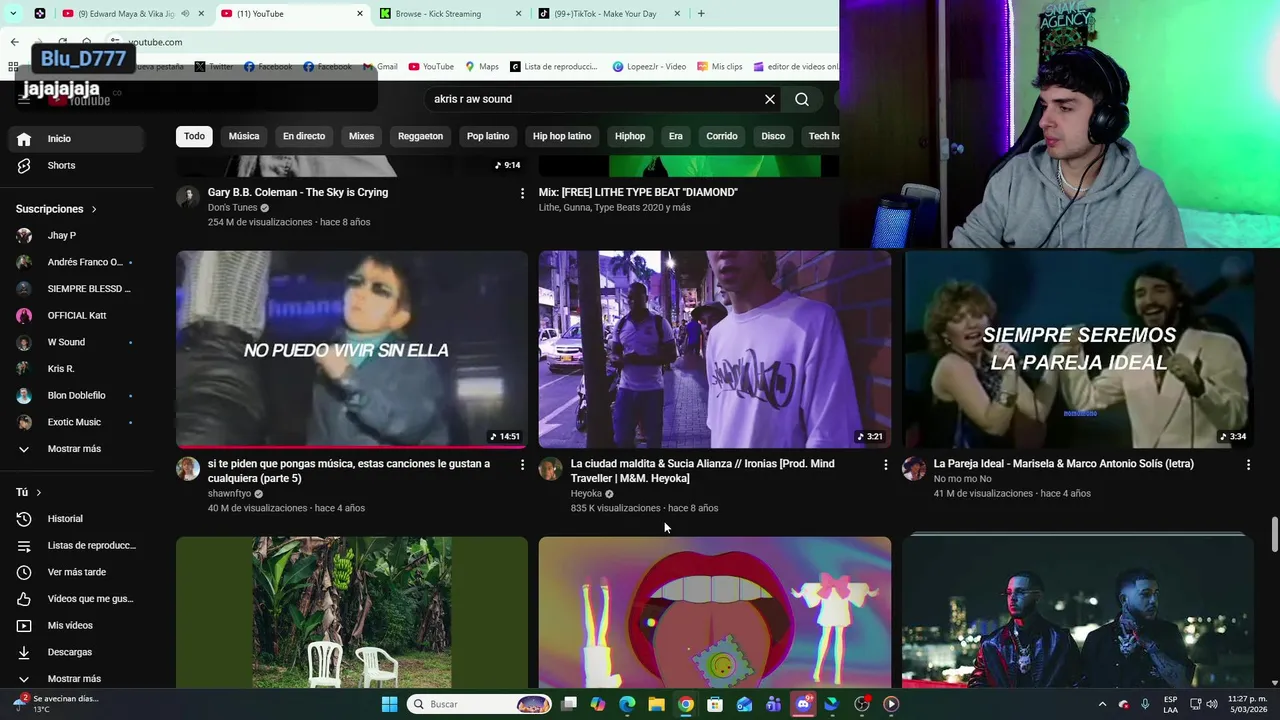
Task: Clear the search text with the X
Action: tap(770, 99)
